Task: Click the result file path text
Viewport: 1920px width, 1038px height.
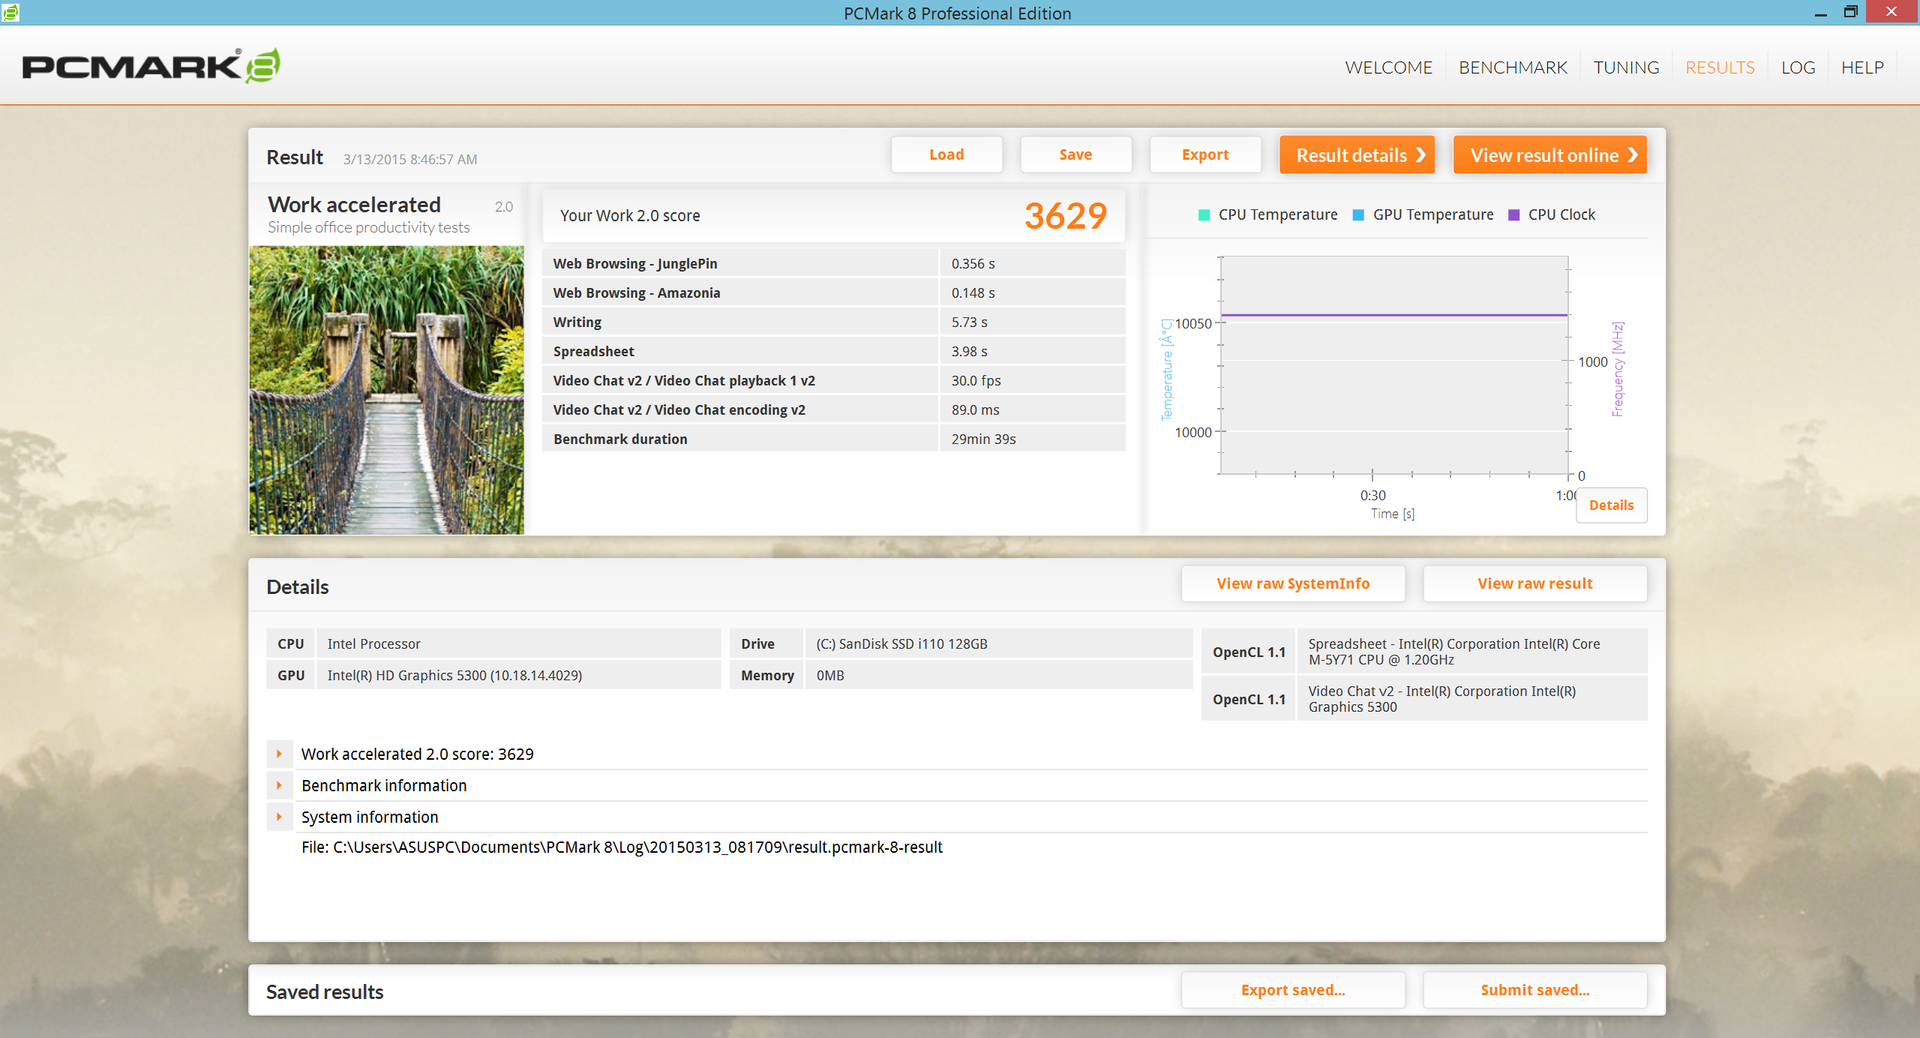Action: tap(622, 847)
